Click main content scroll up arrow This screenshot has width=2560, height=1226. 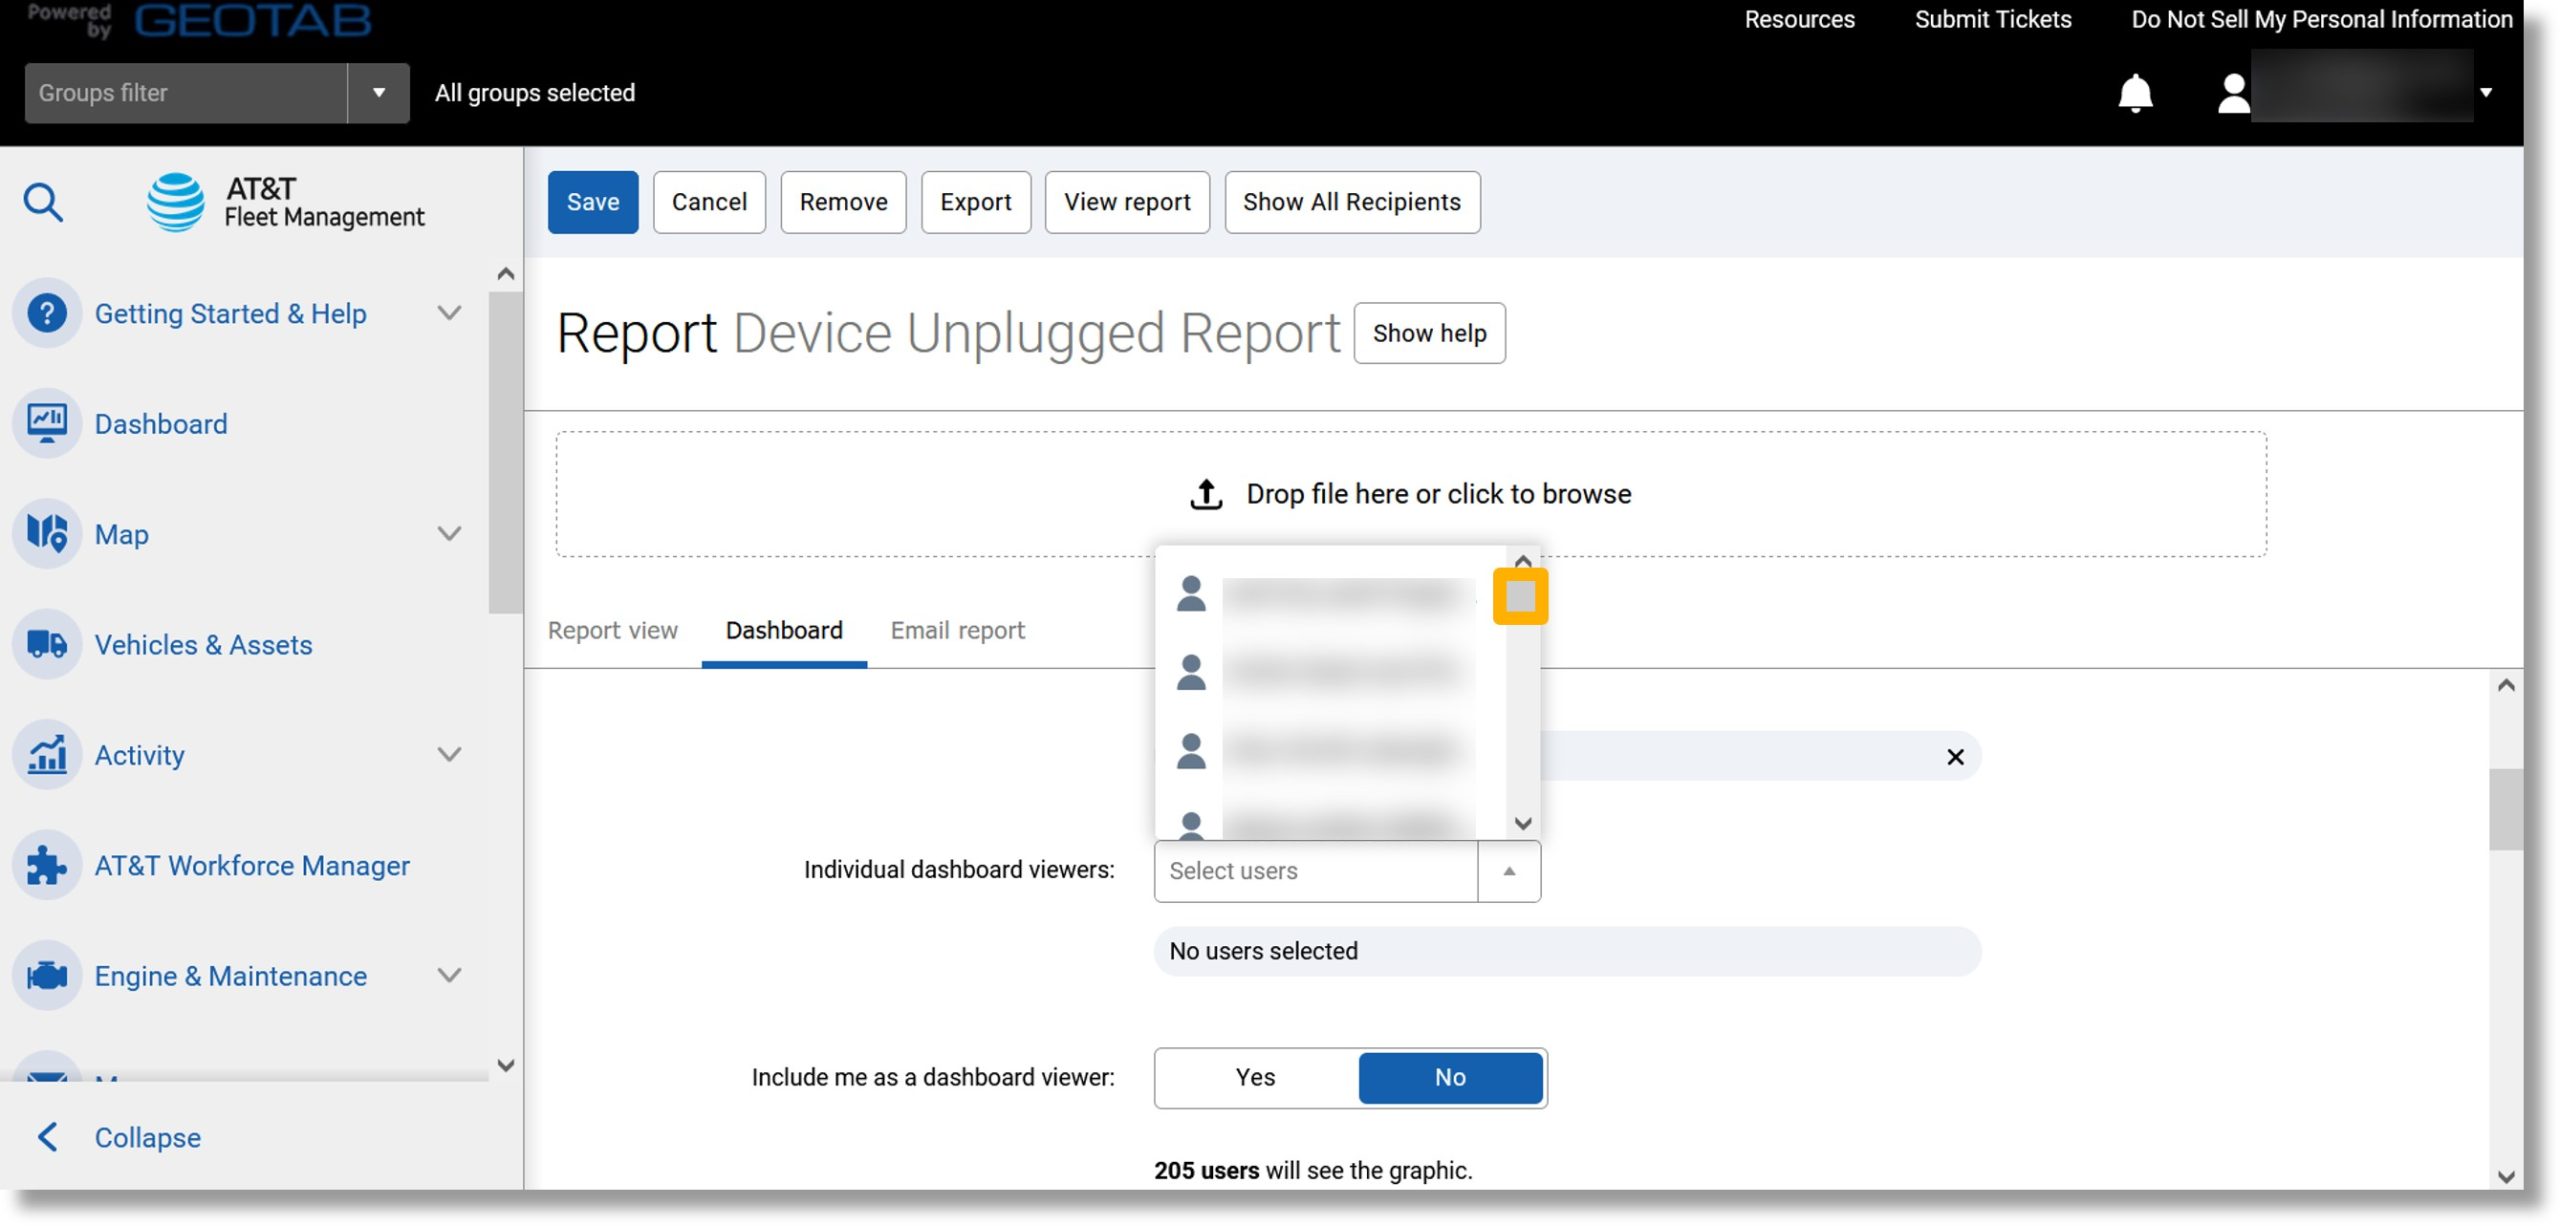click(2506, 685)
